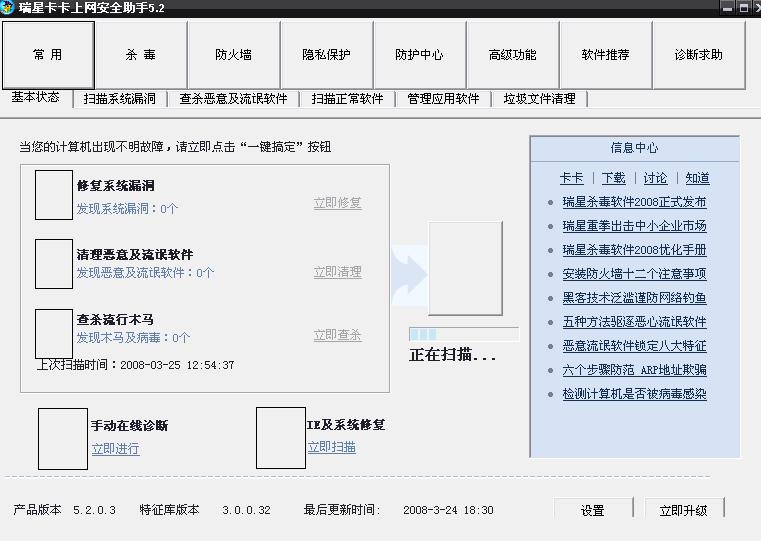
Task: Open the 扫描系统漏洞 sub-tab
Action: 119,99
